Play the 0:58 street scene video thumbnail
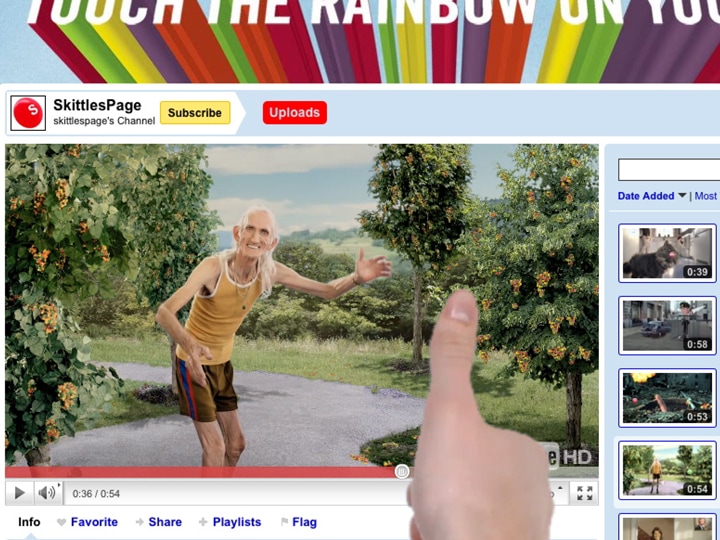720x540 pixels. 666,325
